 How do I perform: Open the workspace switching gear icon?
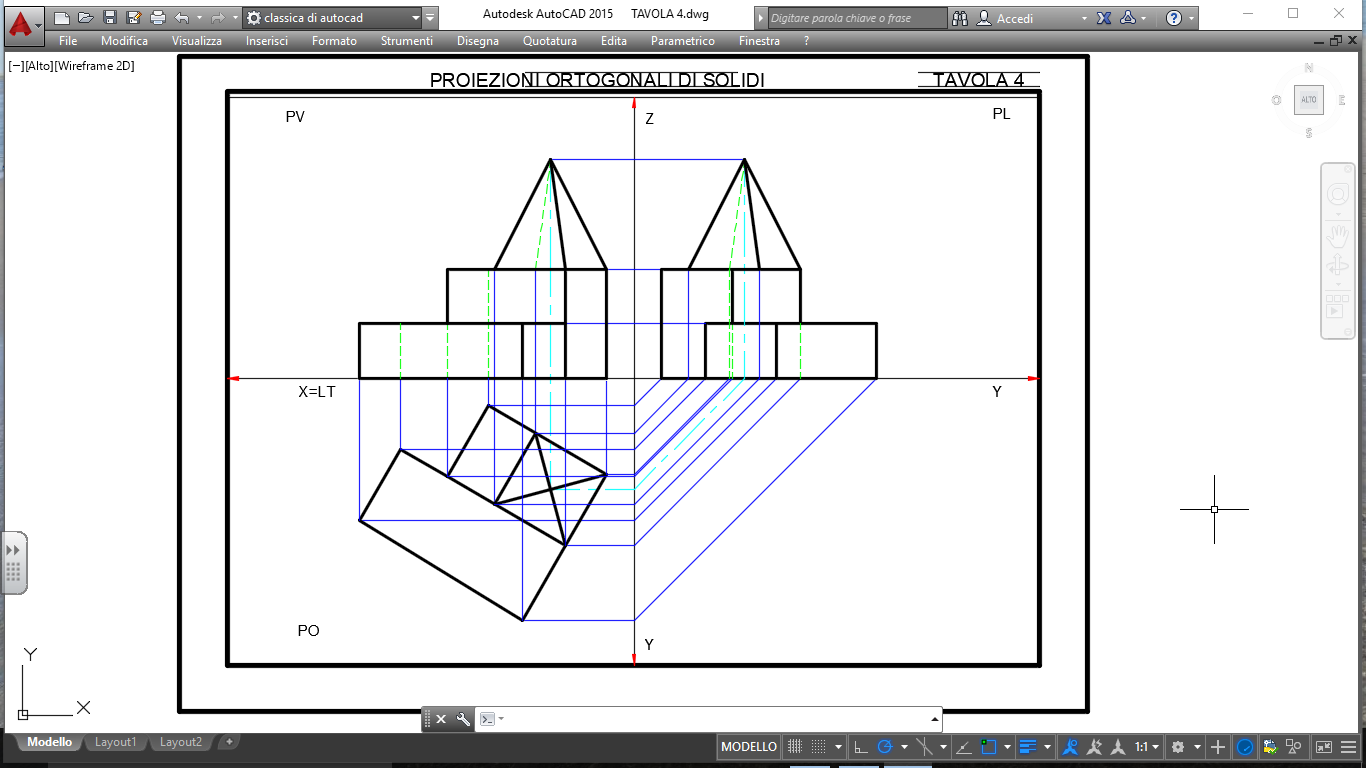click(1178, 746)
